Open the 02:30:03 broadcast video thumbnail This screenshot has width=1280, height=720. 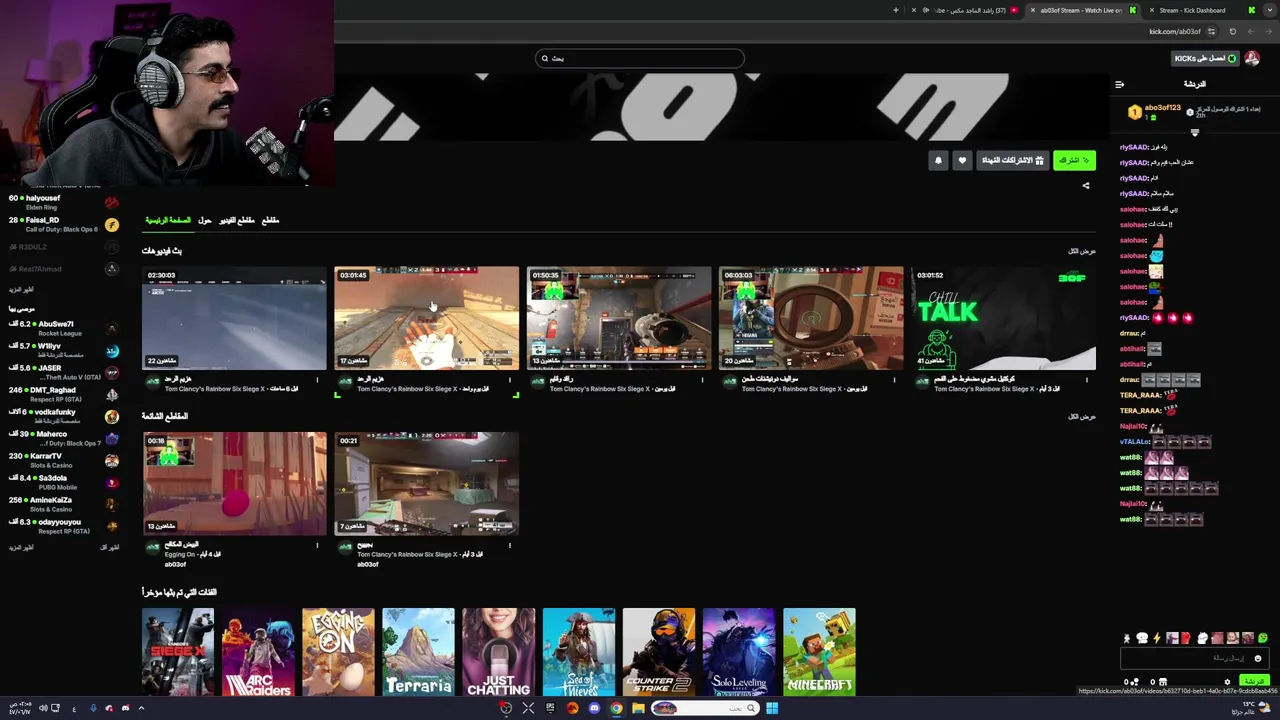pos(234,318)
